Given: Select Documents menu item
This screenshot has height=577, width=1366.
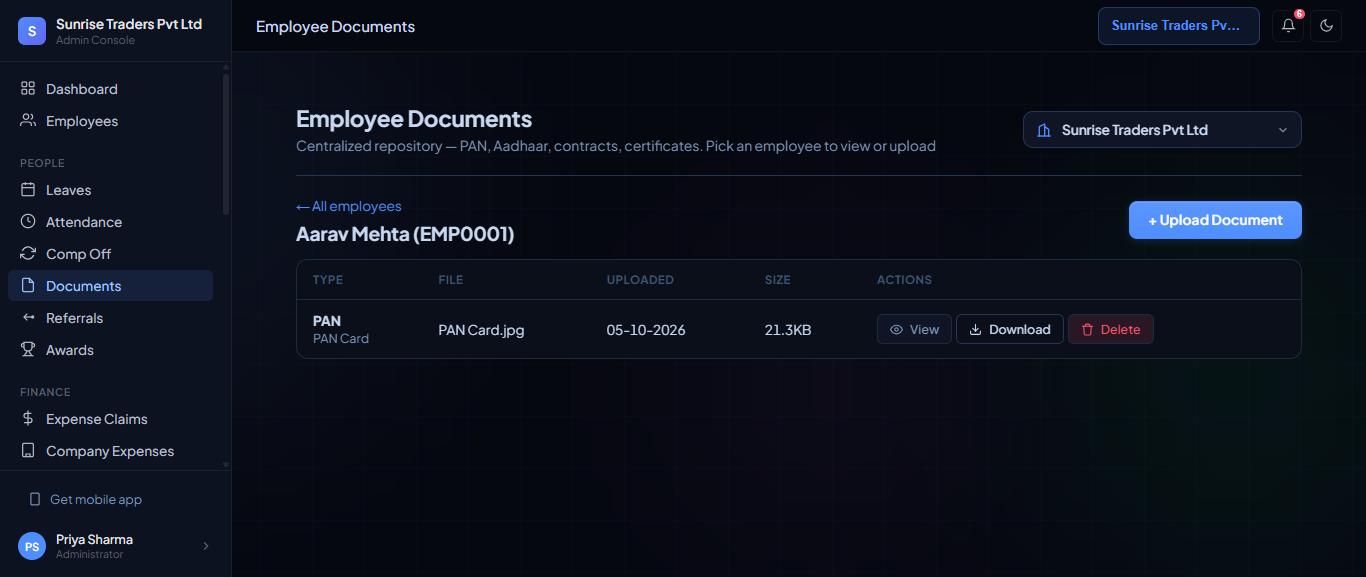Looking at the screenshot, I should coord(110,286).
